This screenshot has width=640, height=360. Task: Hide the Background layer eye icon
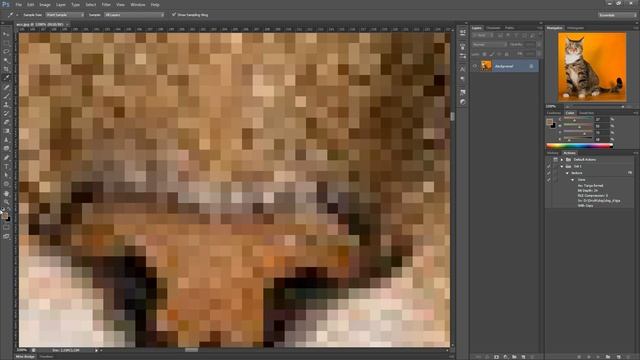475,66
